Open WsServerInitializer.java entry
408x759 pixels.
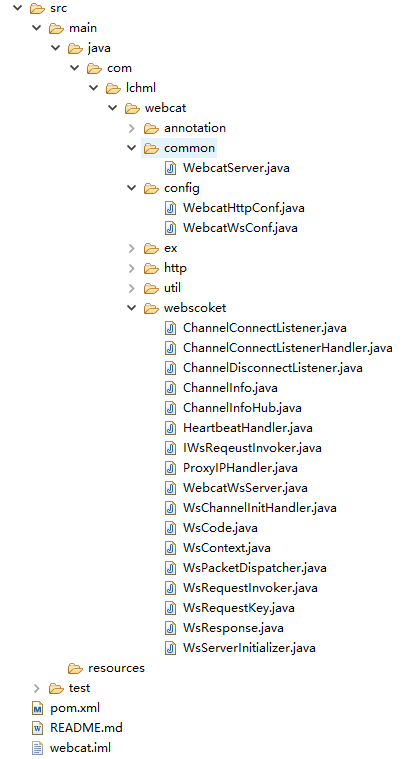point(249,648)
